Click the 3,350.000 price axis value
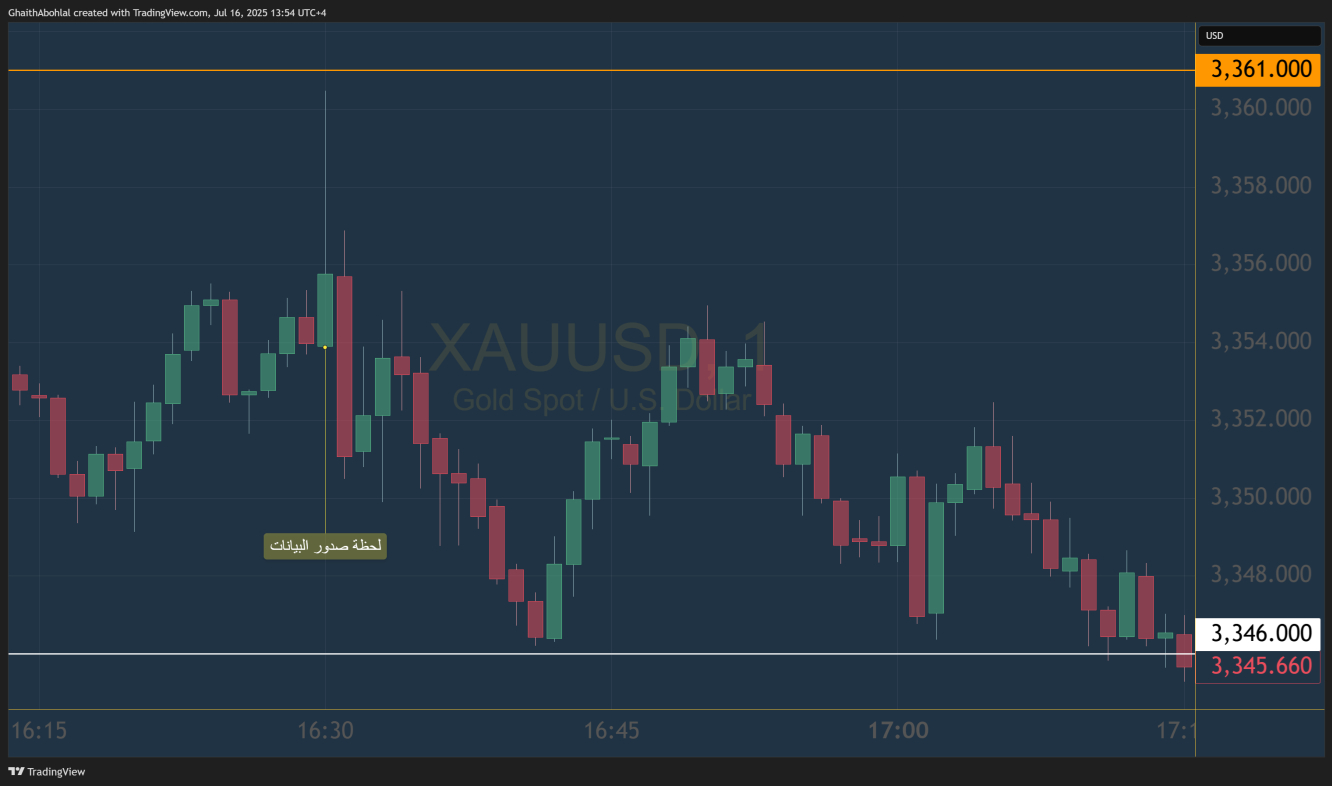Screen dimensions: 1332x786 pos(1261,497)
